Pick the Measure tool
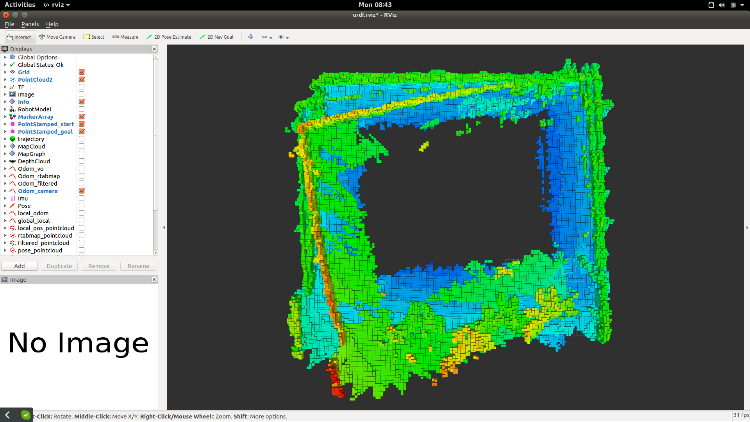Viewport: 750px width, 422px height. [x=125, y=37]
